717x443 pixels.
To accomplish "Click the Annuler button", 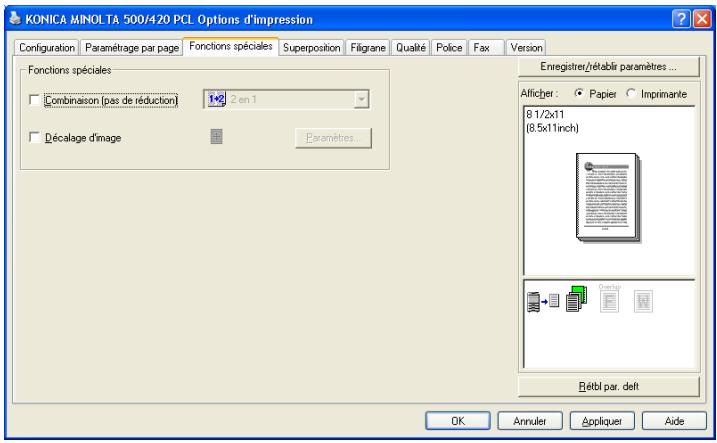I will tap(530, 421).
